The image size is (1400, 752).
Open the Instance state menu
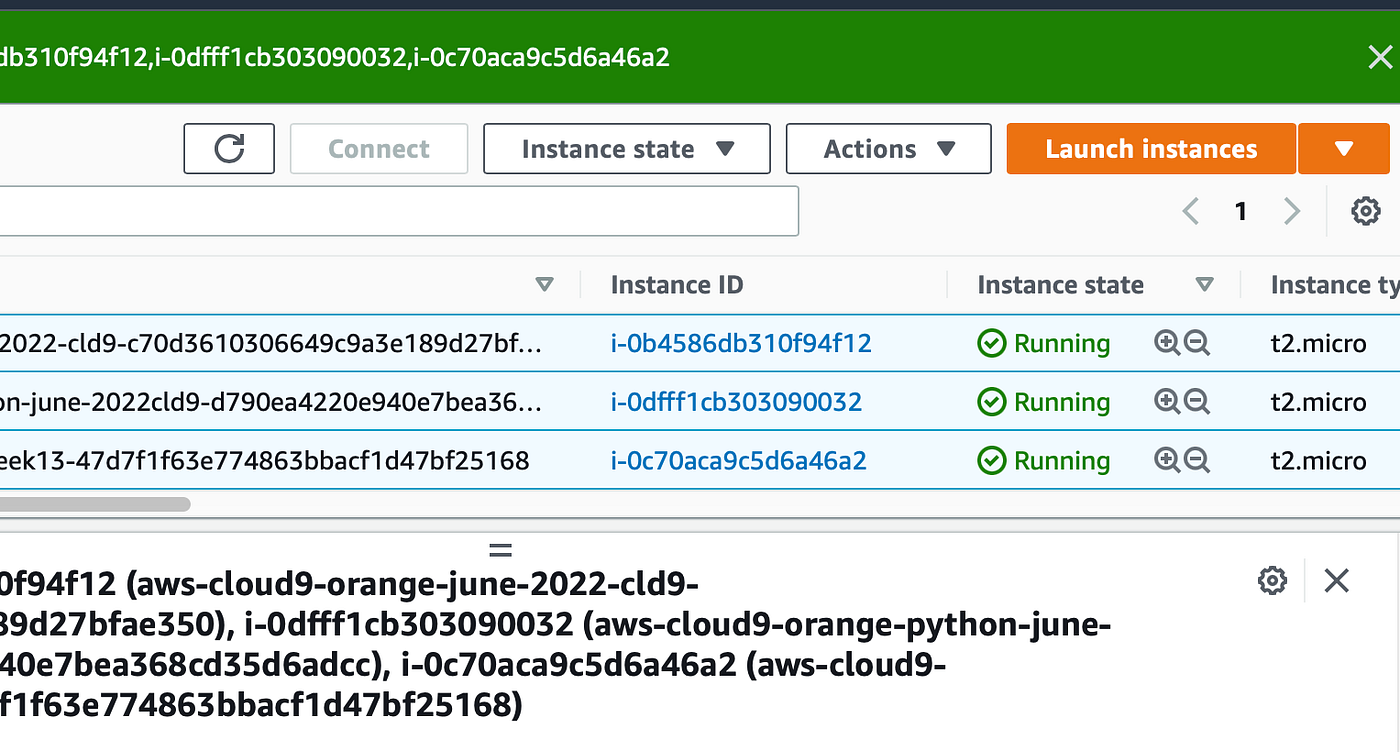coord(626,148)
